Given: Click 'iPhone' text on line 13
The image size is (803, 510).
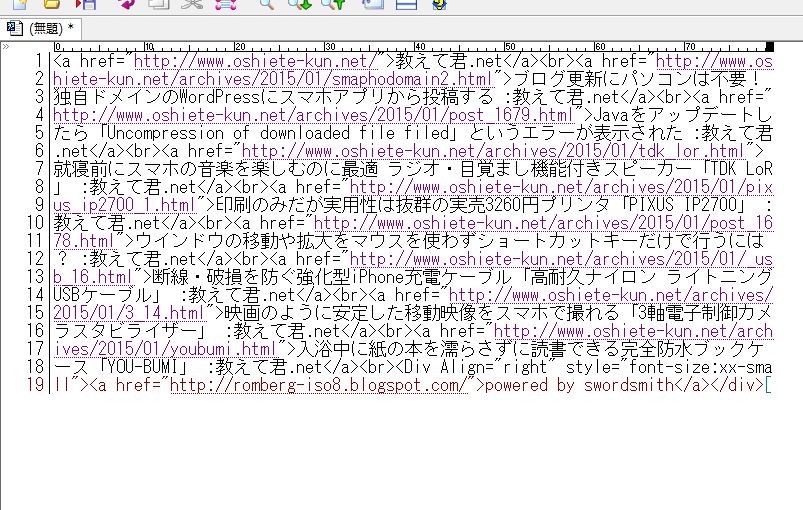Looking at the screenshot, I should (x=377, y=277).
